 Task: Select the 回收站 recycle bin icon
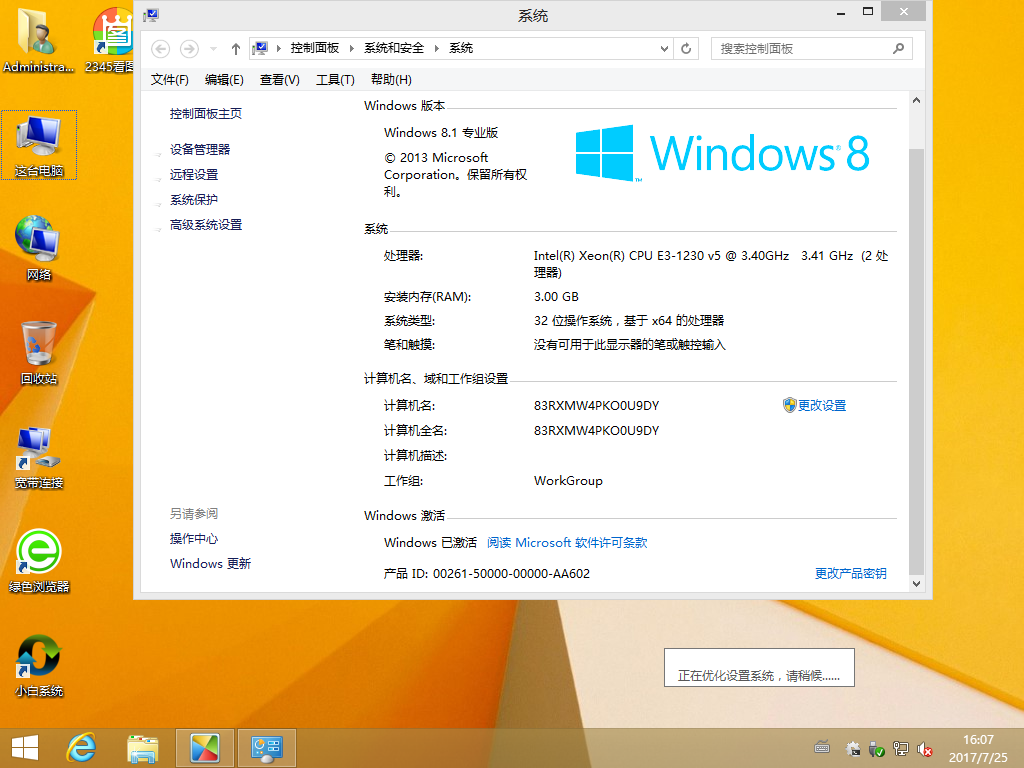click(x=39, y=352)
